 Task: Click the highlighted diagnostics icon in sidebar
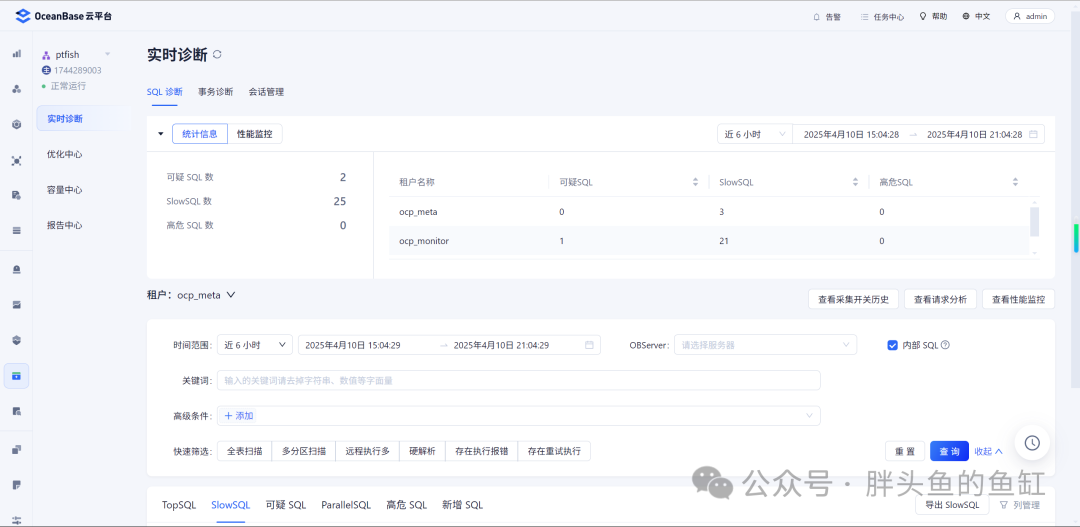17,376
